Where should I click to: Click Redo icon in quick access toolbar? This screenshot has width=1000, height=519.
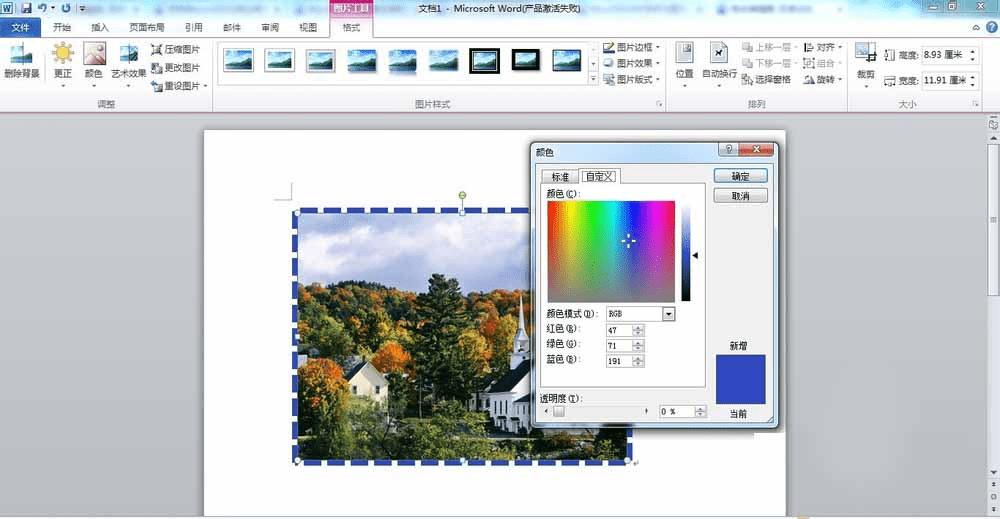66,8
